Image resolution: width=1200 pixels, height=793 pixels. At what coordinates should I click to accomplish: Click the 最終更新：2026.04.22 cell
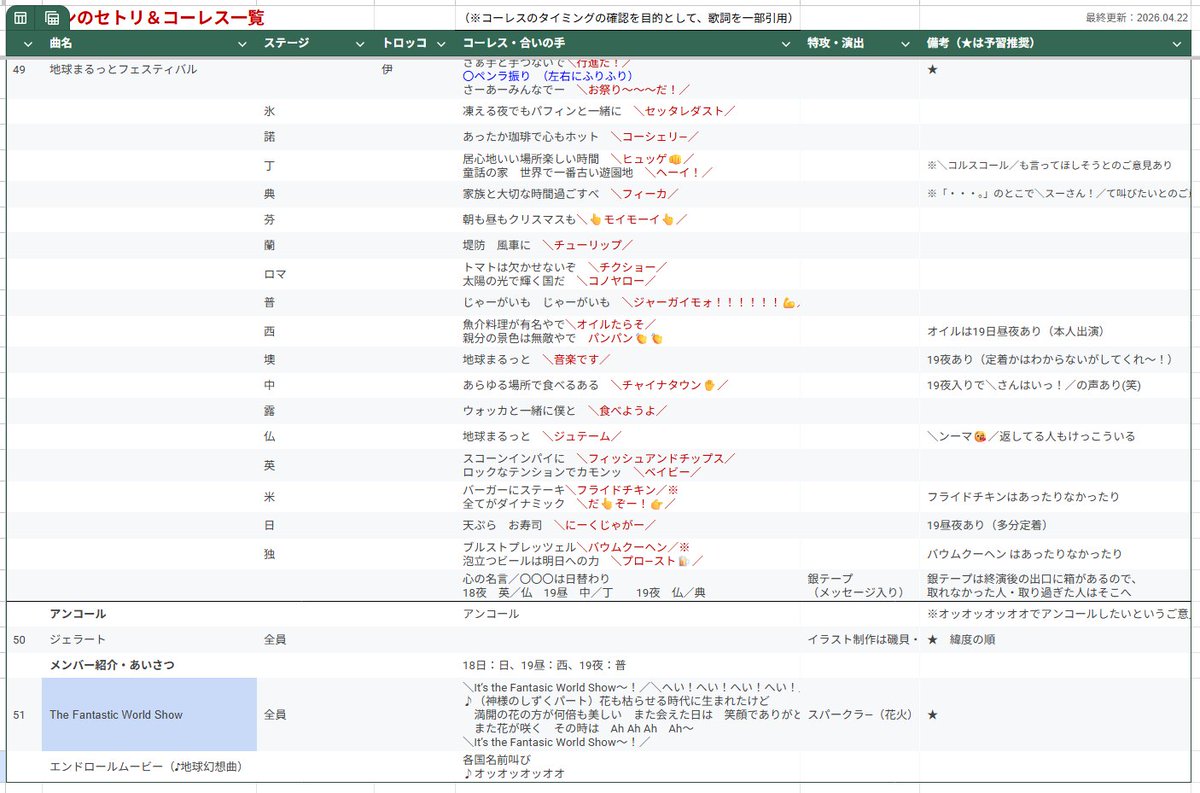point(1139,17)
